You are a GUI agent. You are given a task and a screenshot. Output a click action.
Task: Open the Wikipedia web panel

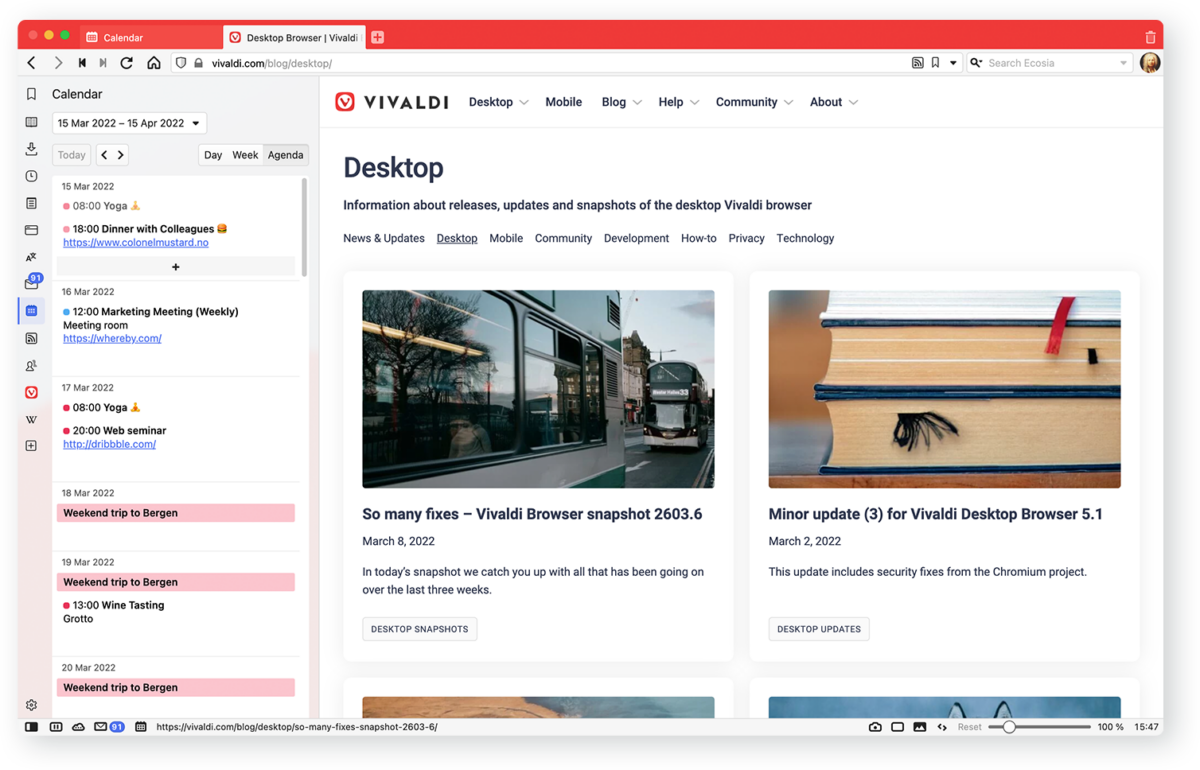[31, 419]
